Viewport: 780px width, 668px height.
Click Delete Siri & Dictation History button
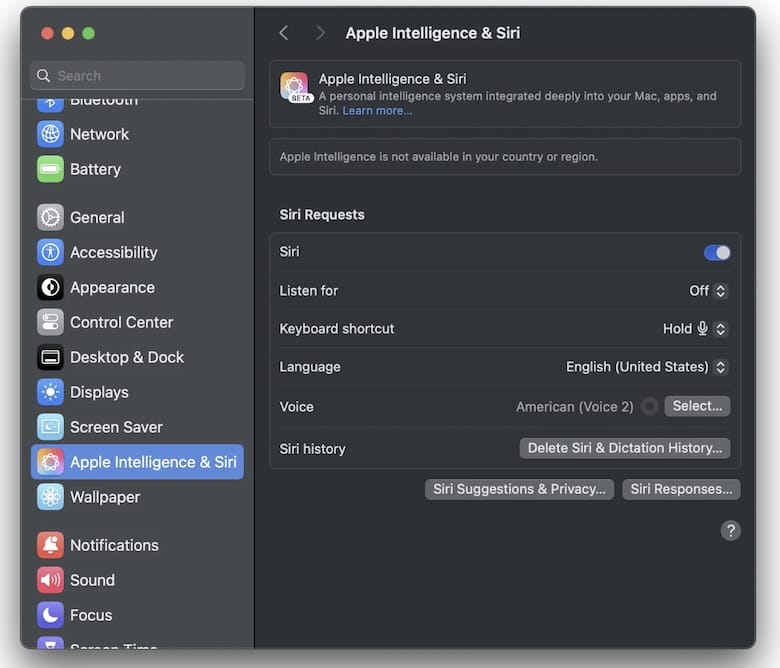[x=625, y=448]
